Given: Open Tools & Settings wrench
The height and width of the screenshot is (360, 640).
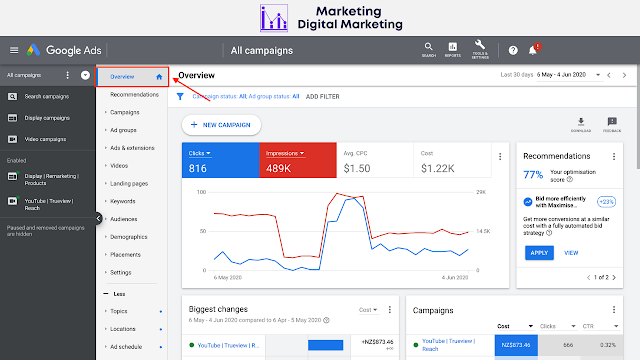Looking at the screenshot, I should coord(480,50).
